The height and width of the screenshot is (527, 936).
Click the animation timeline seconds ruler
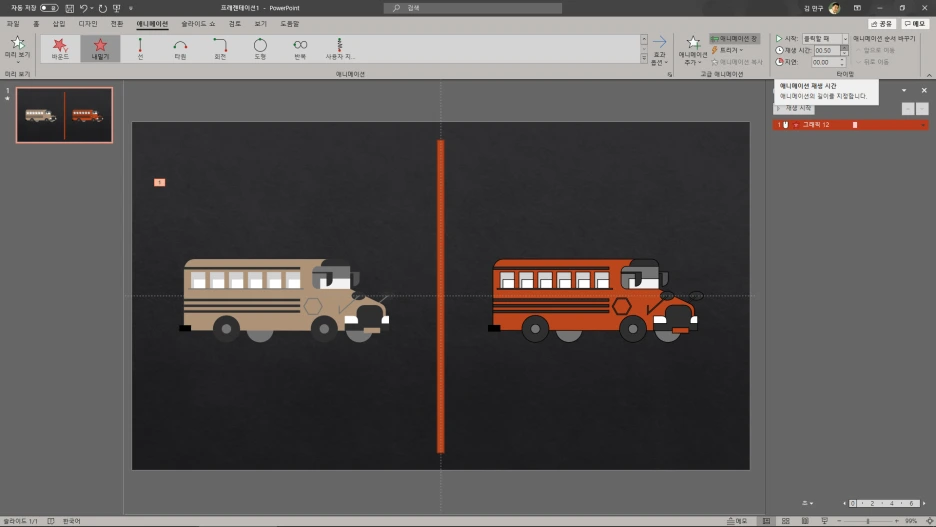(884, 503)
